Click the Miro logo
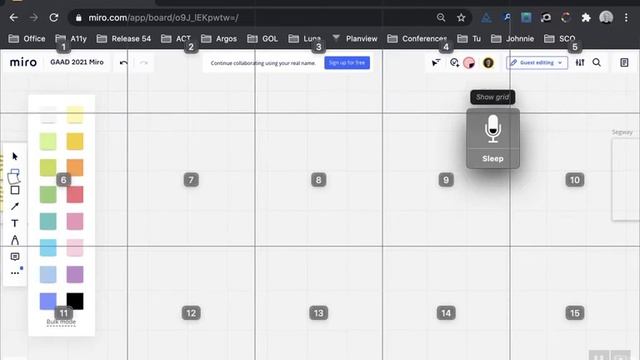640x360 pixels. (x=23, y=62)
